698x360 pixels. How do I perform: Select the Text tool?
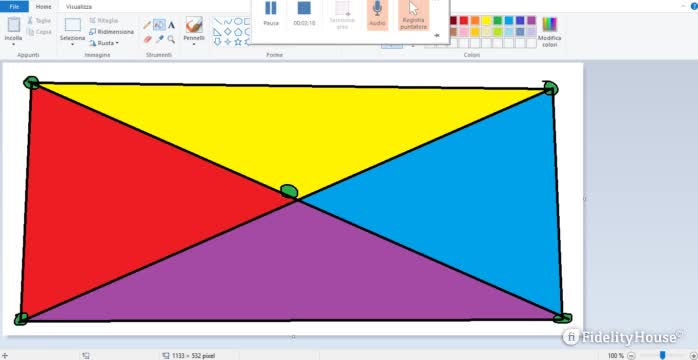(x=171, y=25)
